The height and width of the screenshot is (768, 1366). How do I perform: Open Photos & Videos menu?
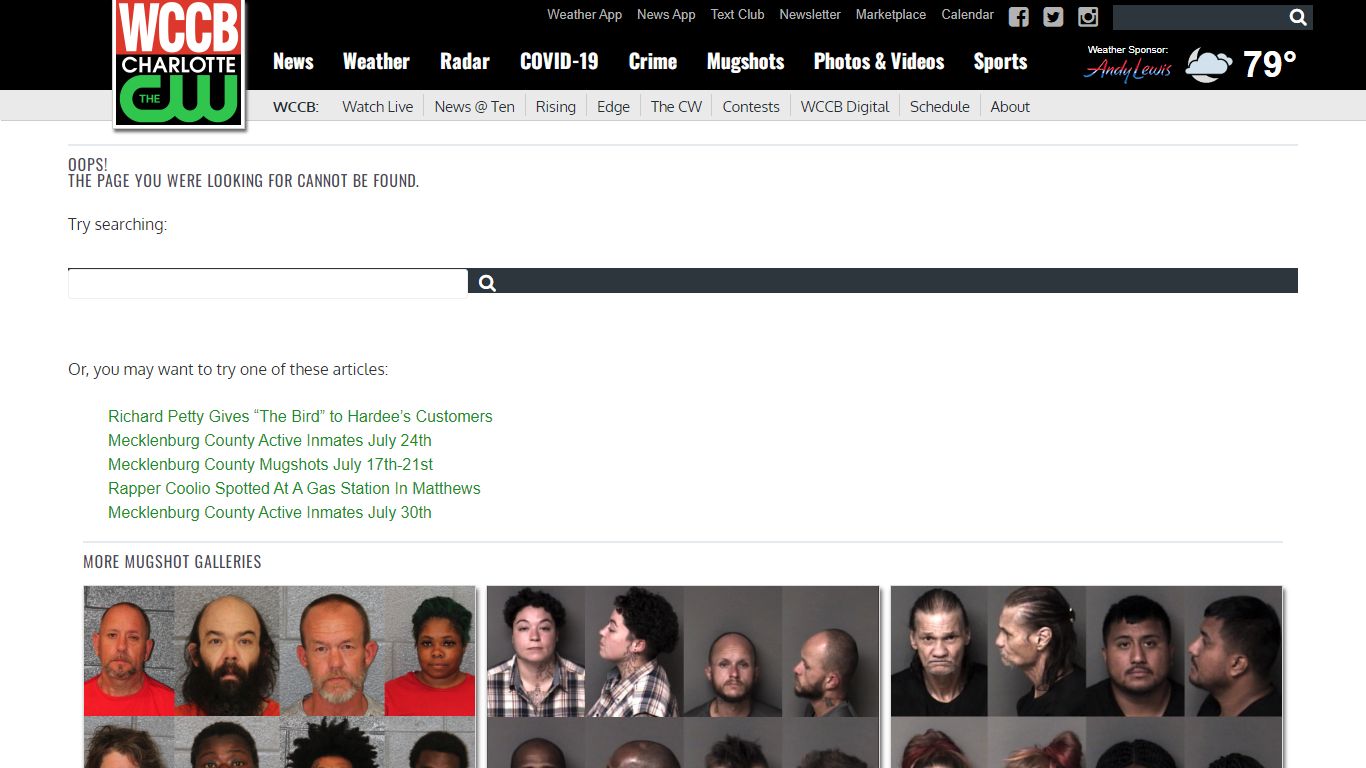879,61
